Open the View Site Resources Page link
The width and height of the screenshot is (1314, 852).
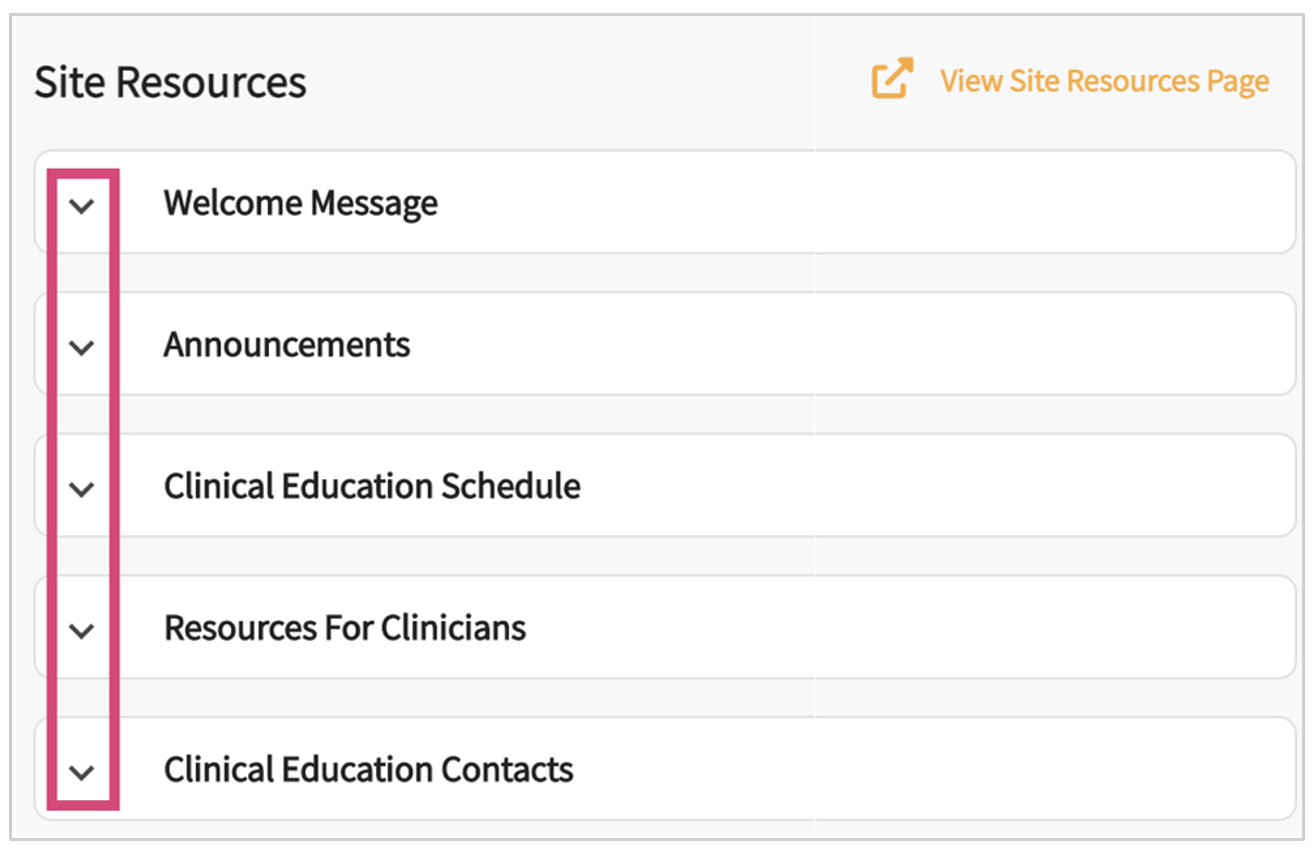coord(1104,81)
